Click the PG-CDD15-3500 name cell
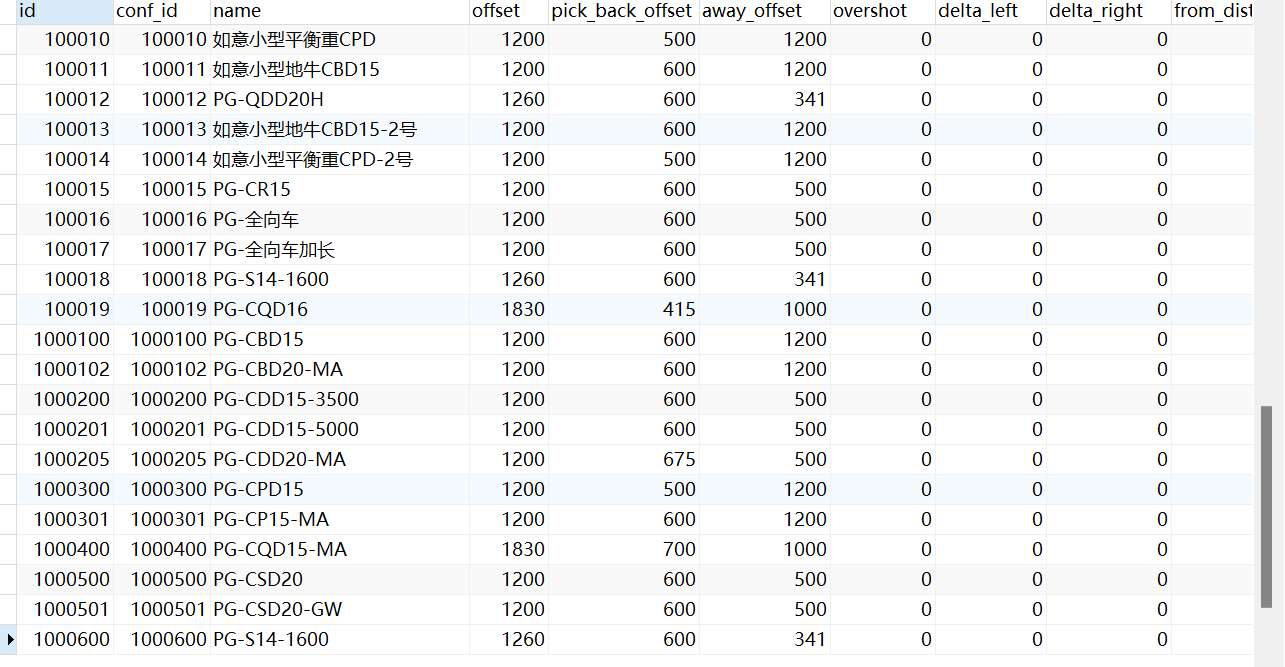The height and width of the screenshot is (667, 1285). tap(340, 399)
